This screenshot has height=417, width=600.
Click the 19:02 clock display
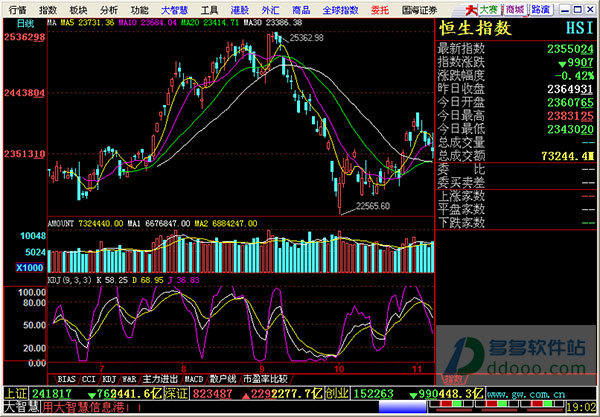[x=582, y=407]
